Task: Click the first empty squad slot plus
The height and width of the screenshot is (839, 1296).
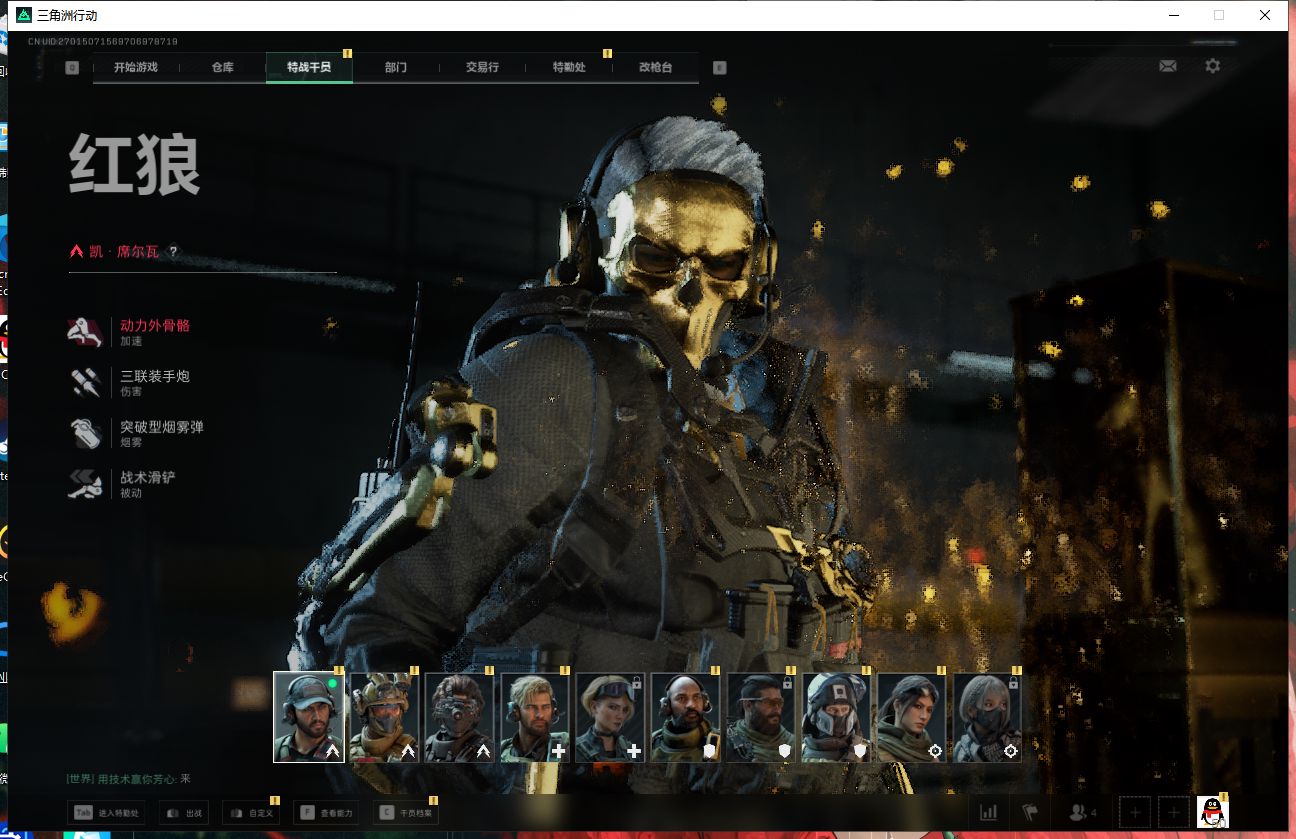Action: tap(1134, 813)
